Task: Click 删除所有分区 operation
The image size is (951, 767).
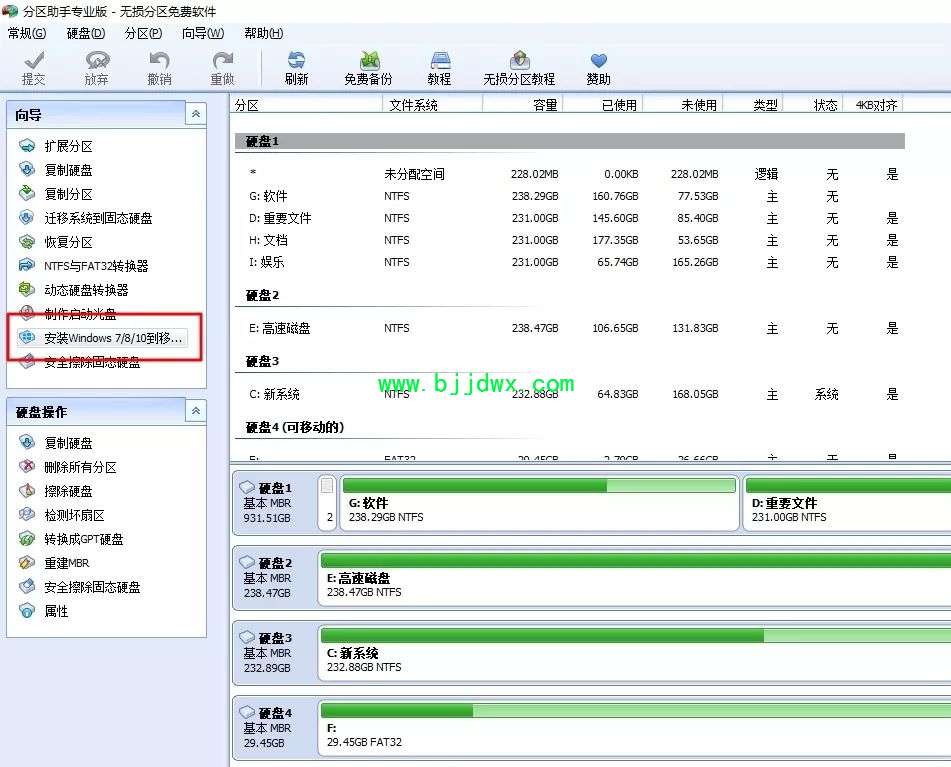Action: 67,467
